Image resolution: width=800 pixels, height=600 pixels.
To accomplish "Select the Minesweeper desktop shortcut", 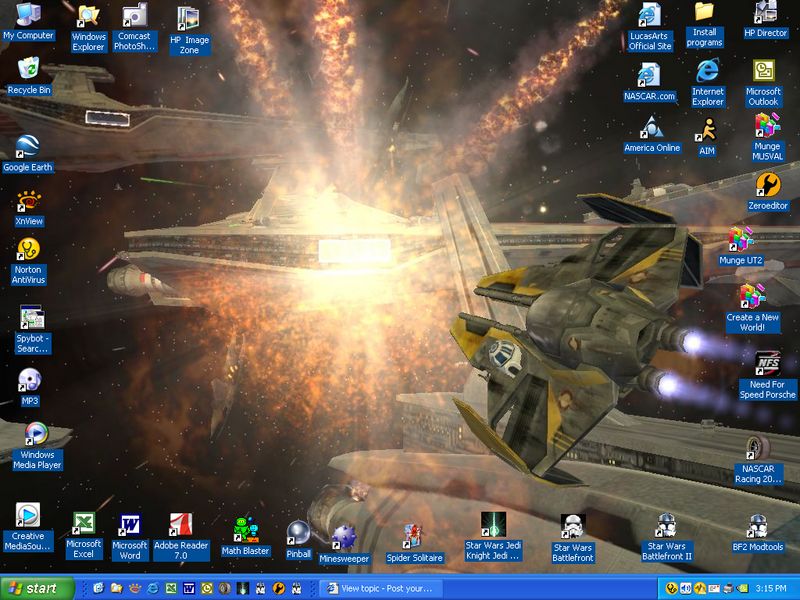I will coord(344,544).
